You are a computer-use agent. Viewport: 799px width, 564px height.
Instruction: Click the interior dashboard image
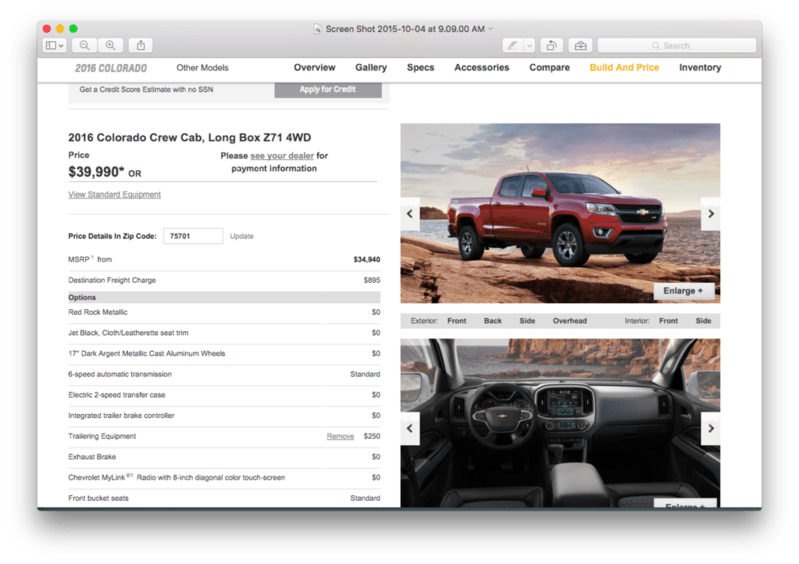(560, 423)
